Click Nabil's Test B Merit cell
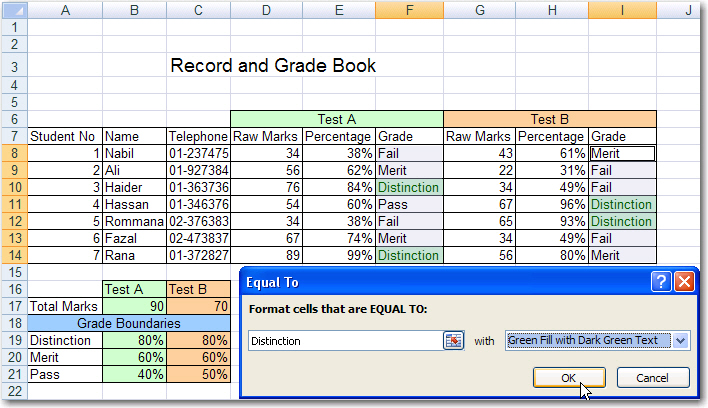The image size is (708, 408). [x=622, y=153]
